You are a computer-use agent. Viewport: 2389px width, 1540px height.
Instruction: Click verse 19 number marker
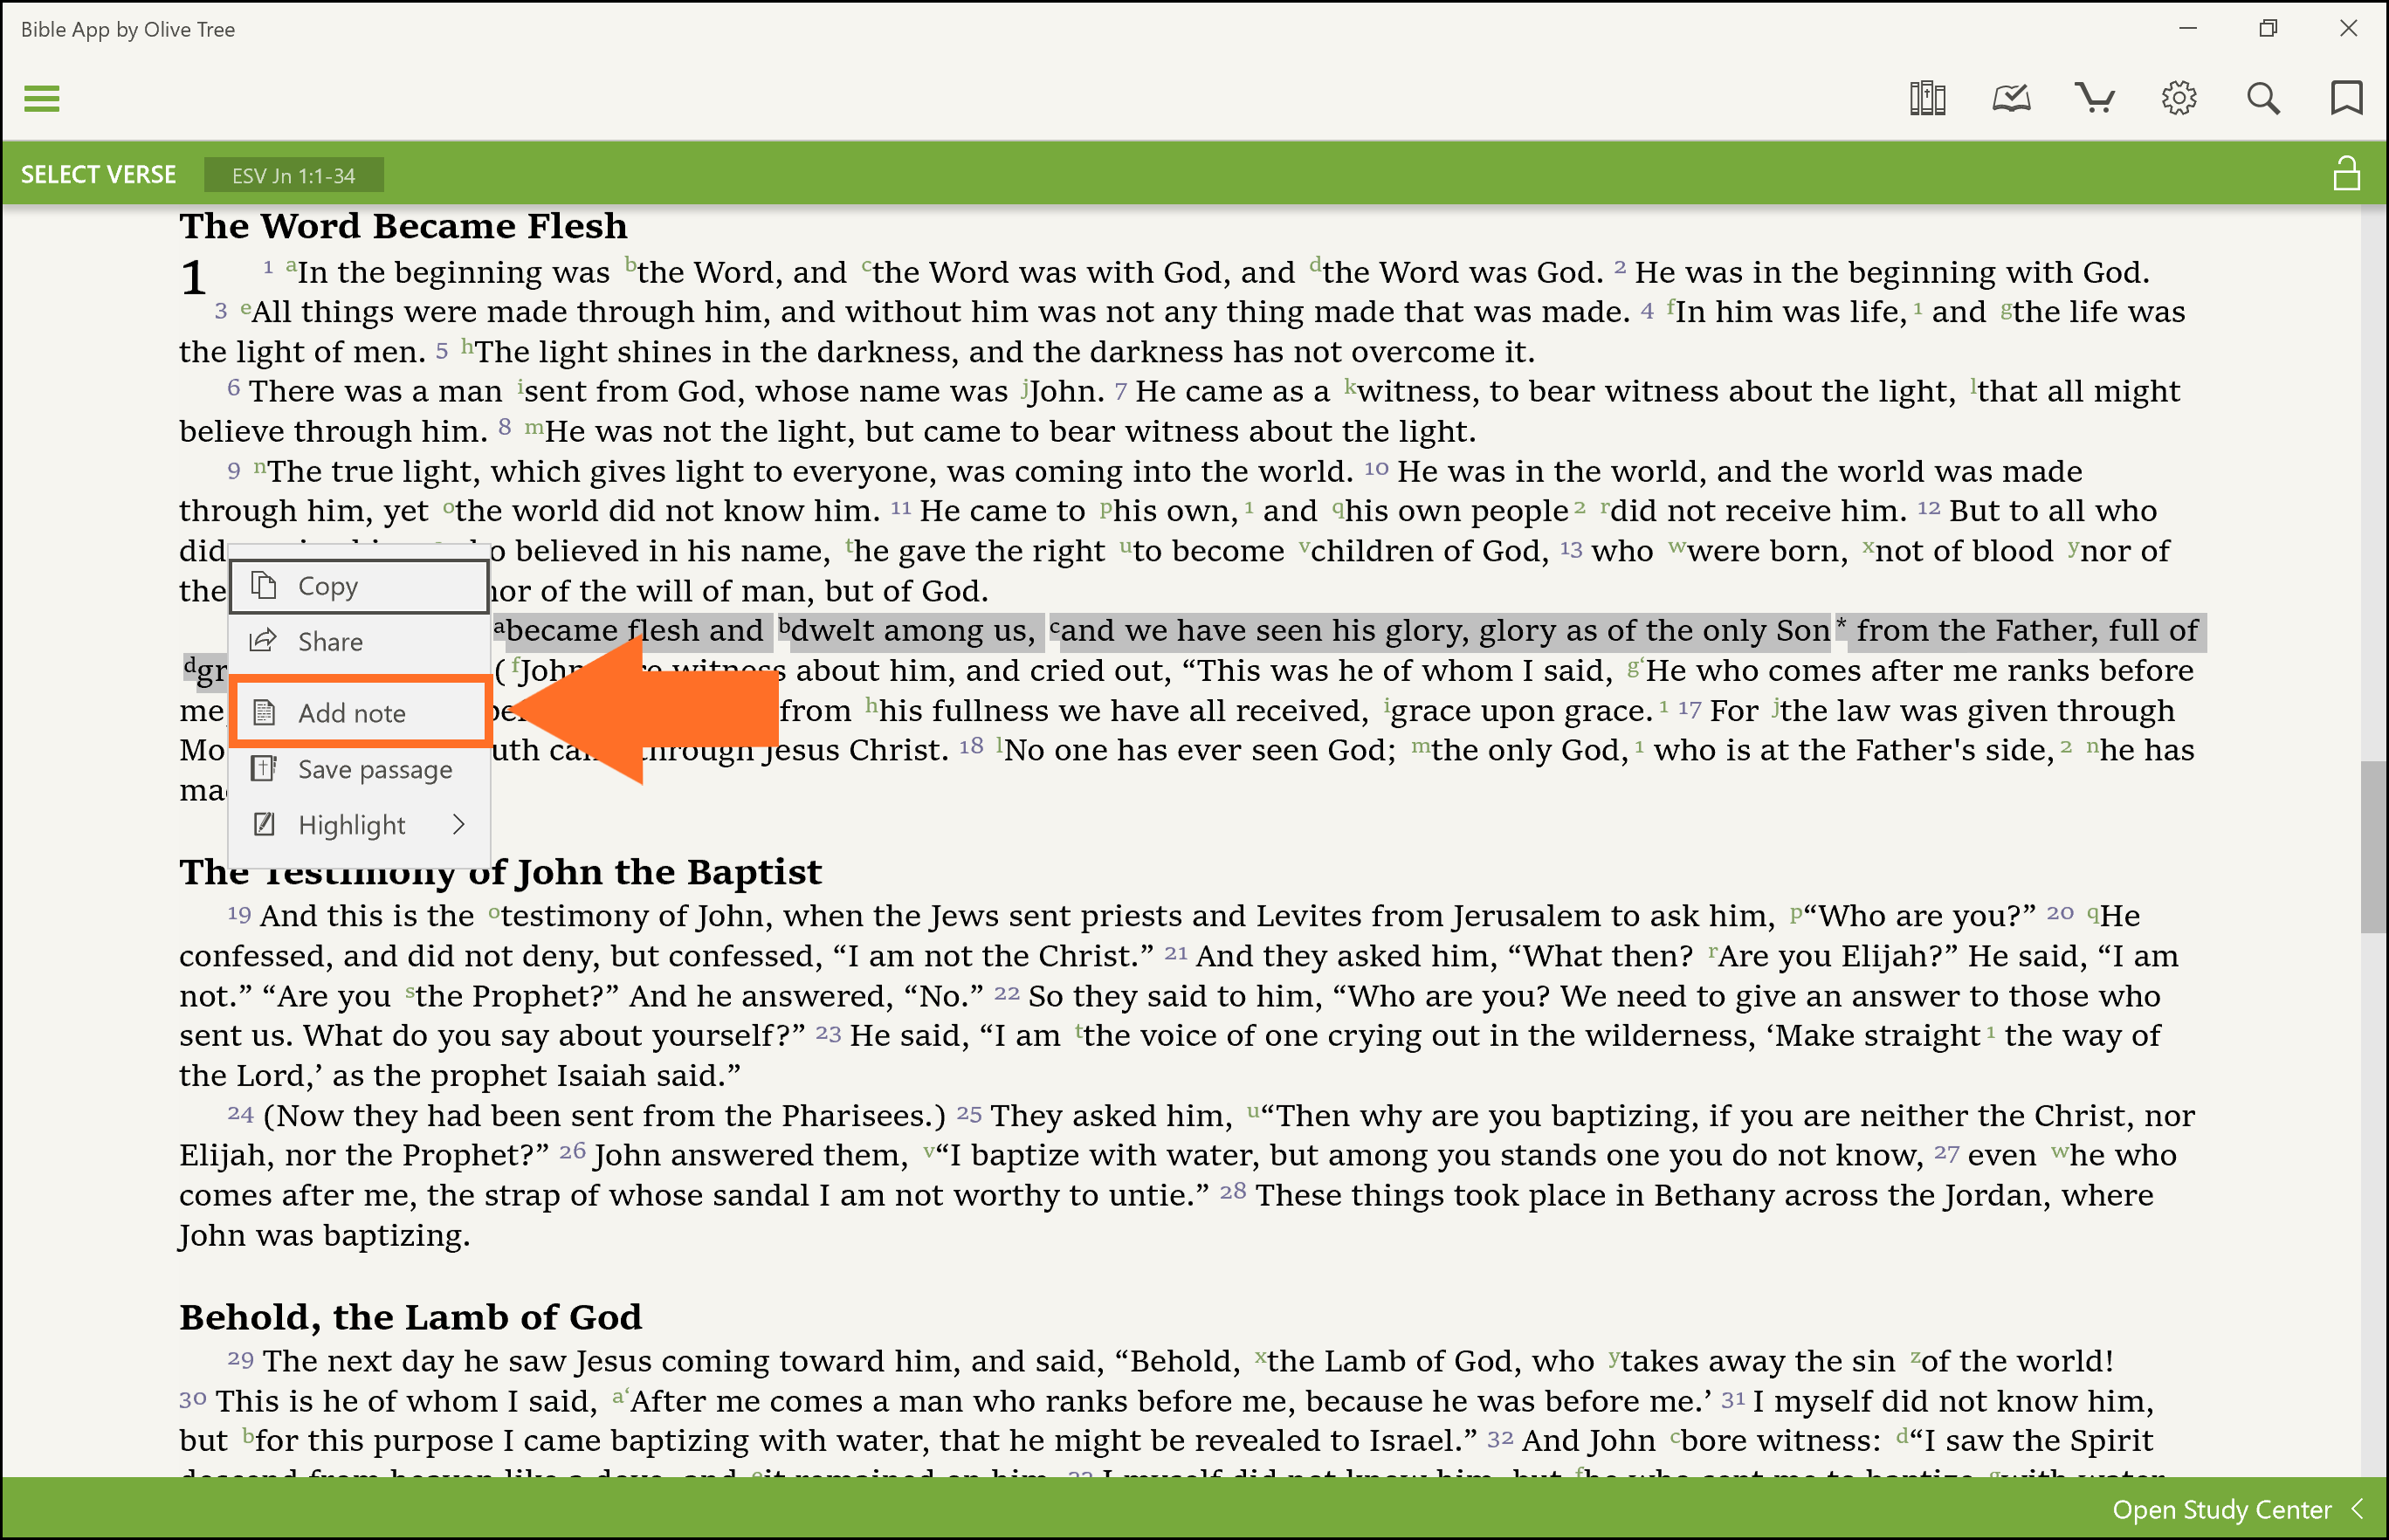pos(238,914)
